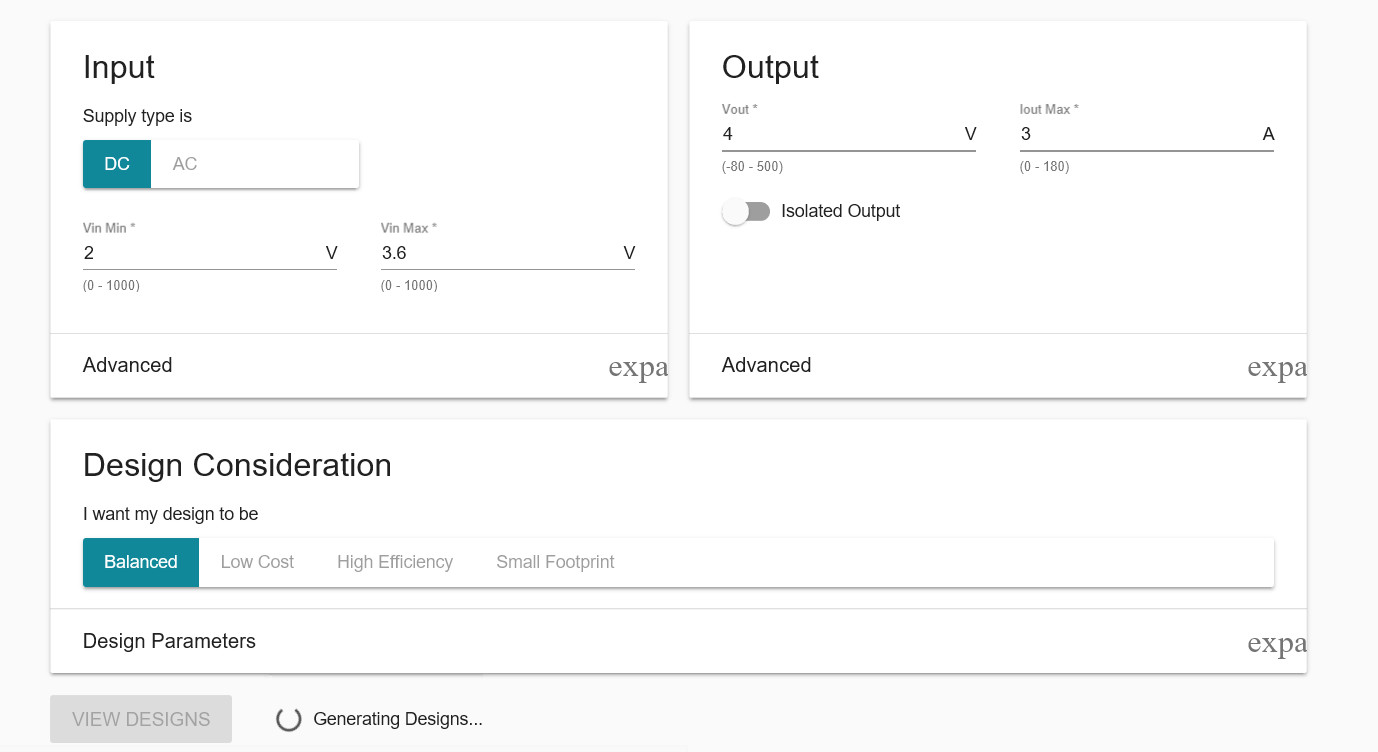Viewport: 1378px width, 752px height.
Task: Select the Small Footprint design option
Action: (x=555, y=562)
